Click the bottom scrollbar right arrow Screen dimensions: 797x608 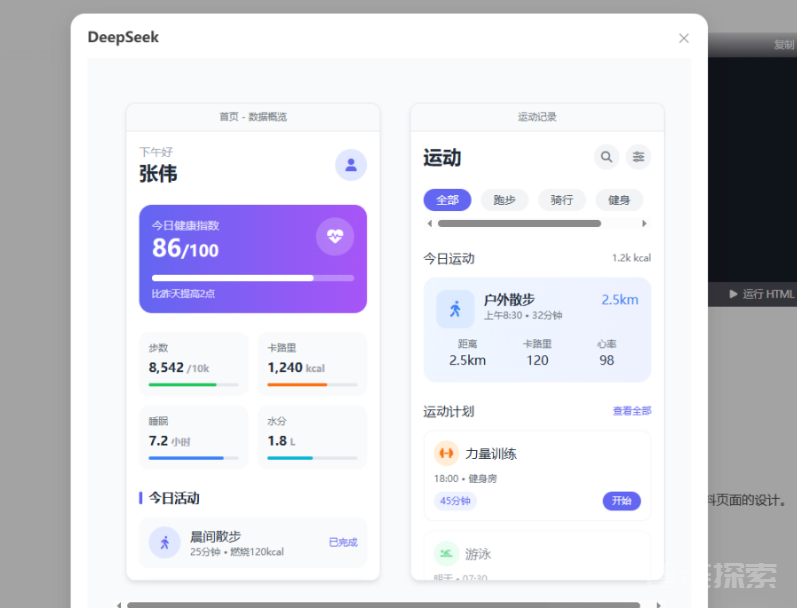pyautogui.click(x=659, y=605)
